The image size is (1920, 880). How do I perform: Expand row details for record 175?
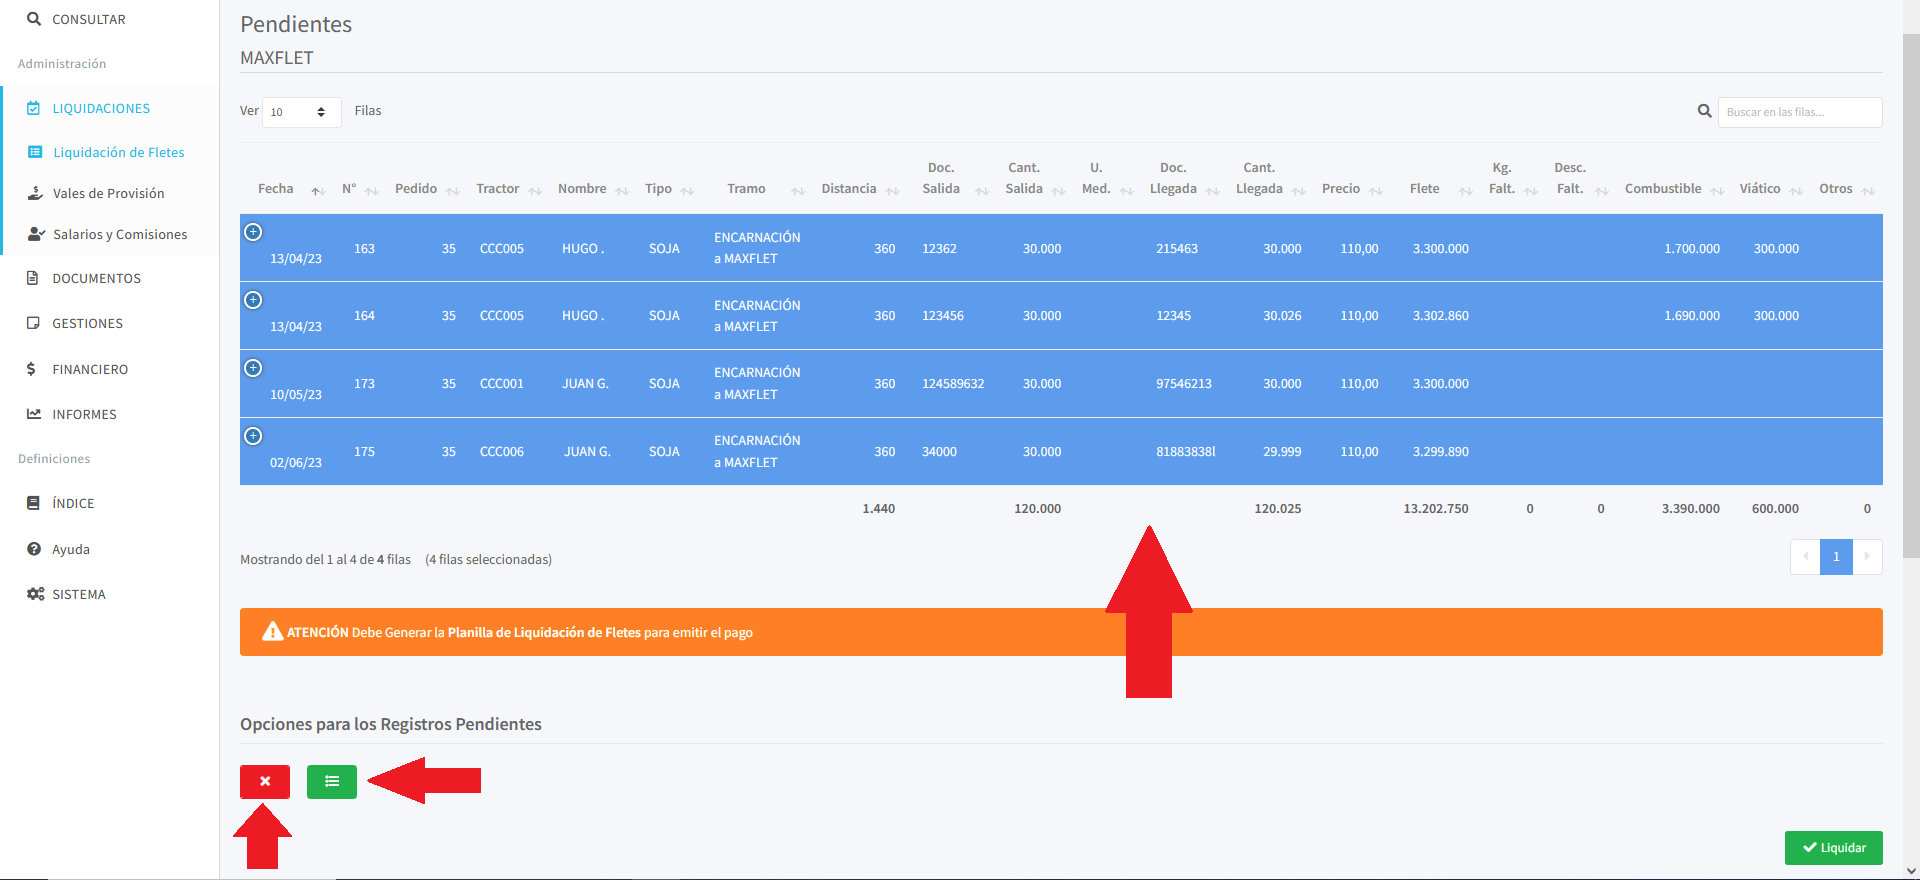pyautogui.click(x=254, y=436)
